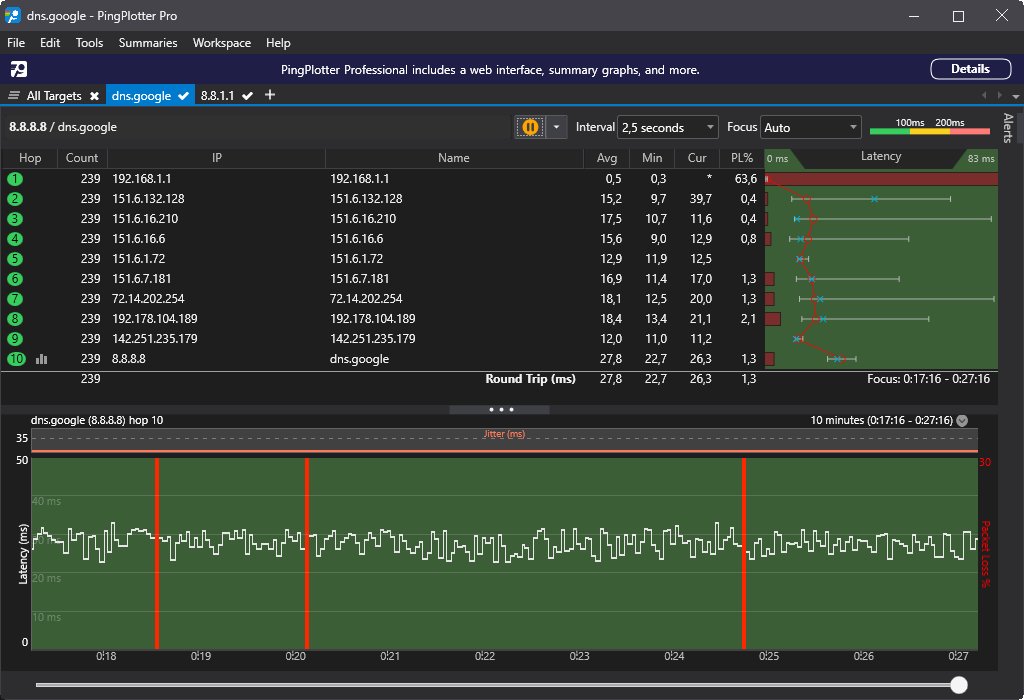Click the packet loss bar near 0:20

tap(307, 554)
